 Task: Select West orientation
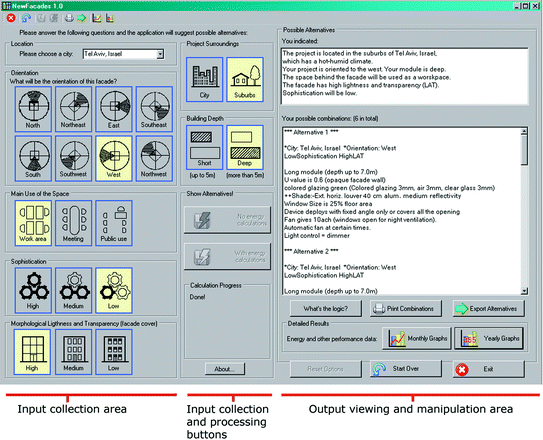(x=114, y=159)
